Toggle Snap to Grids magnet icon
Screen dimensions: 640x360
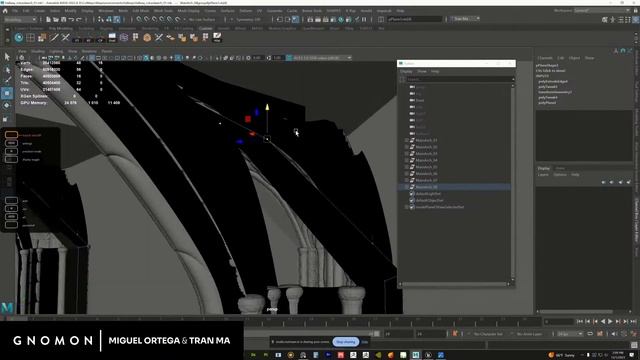pyautogui.click(x=139, y=19)
